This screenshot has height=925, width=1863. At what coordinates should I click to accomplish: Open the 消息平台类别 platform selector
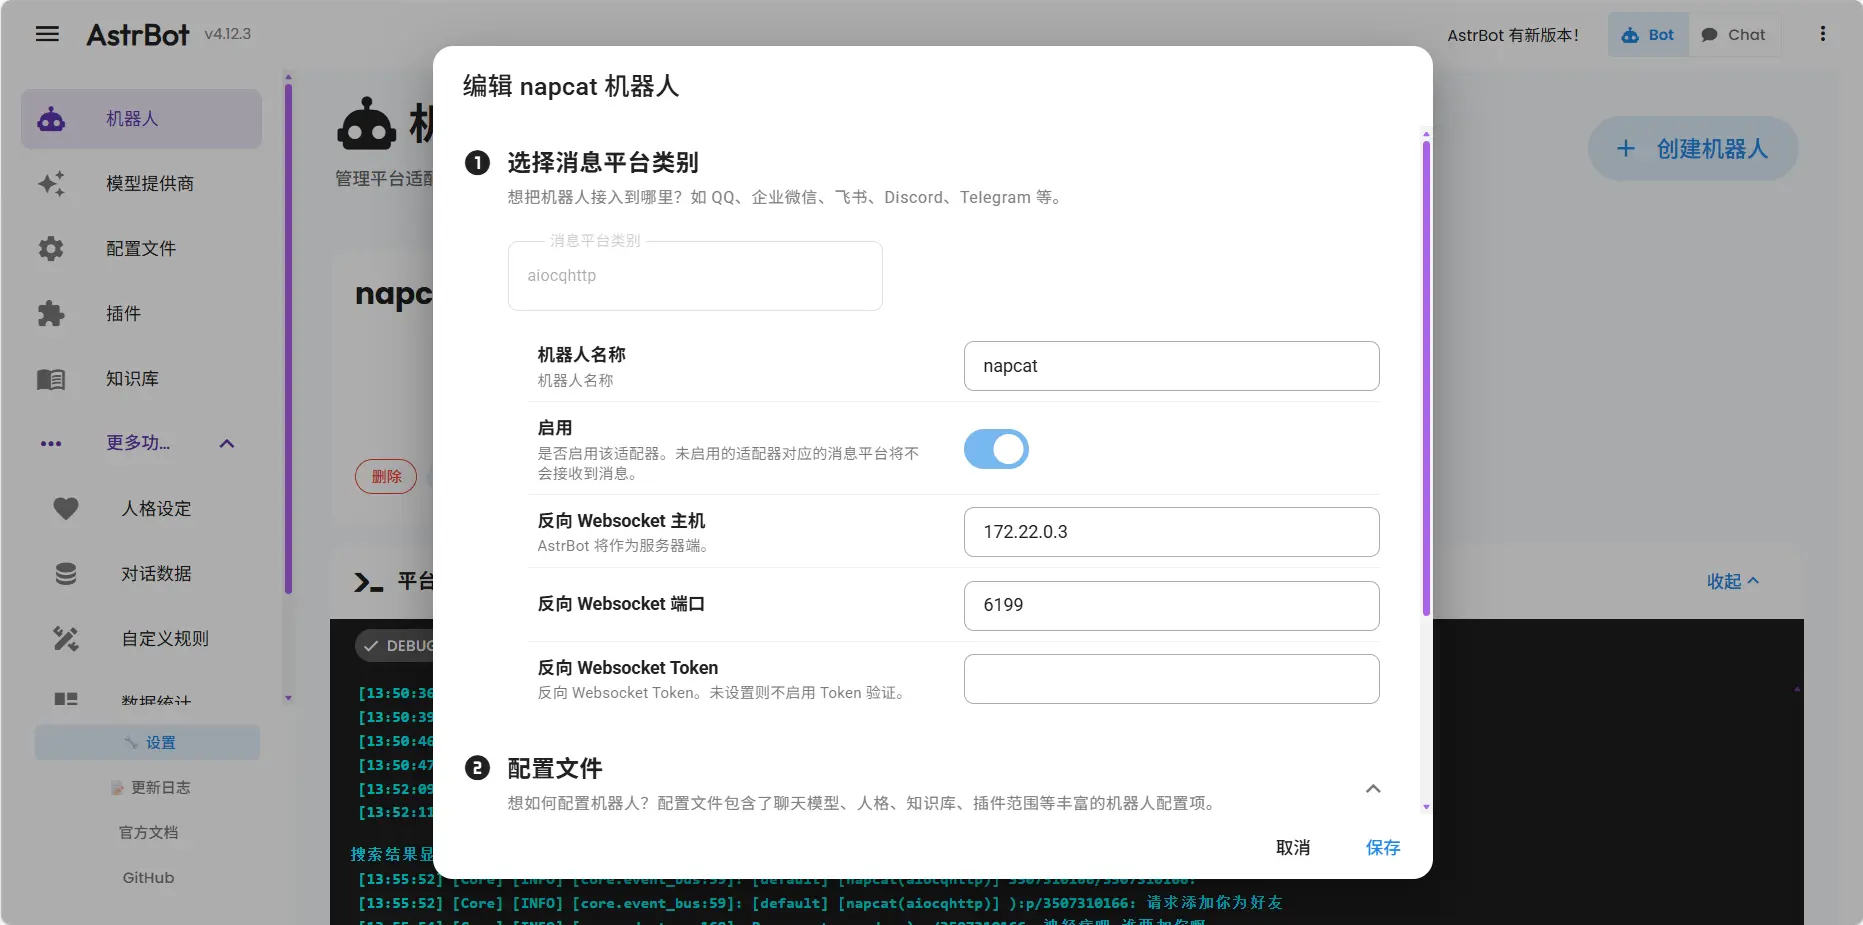click(694, 275)
